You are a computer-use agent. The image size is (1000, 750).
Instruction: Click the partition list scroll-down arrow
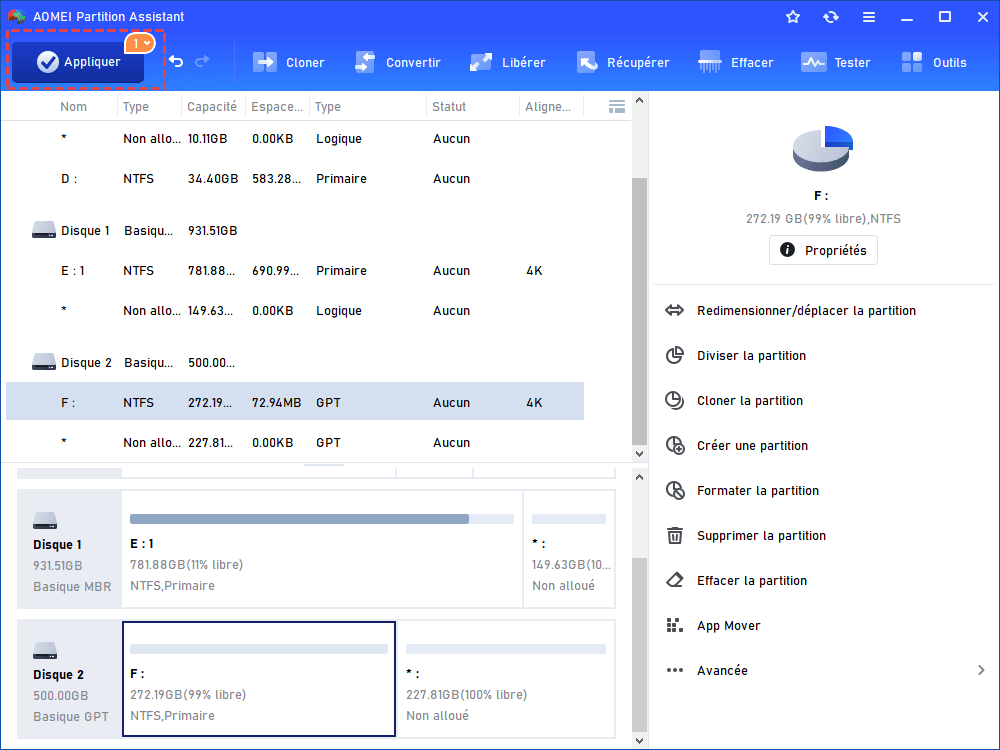(639, 453)
